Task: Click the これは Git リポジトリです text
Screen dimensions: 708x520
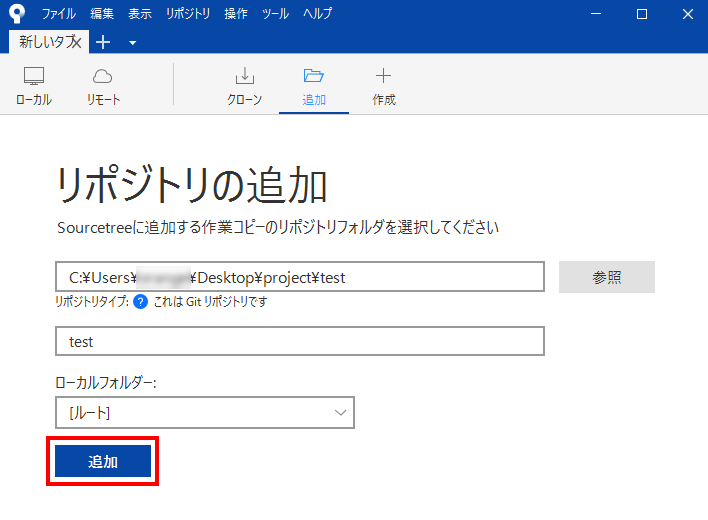Action: (x=210, y=302)
